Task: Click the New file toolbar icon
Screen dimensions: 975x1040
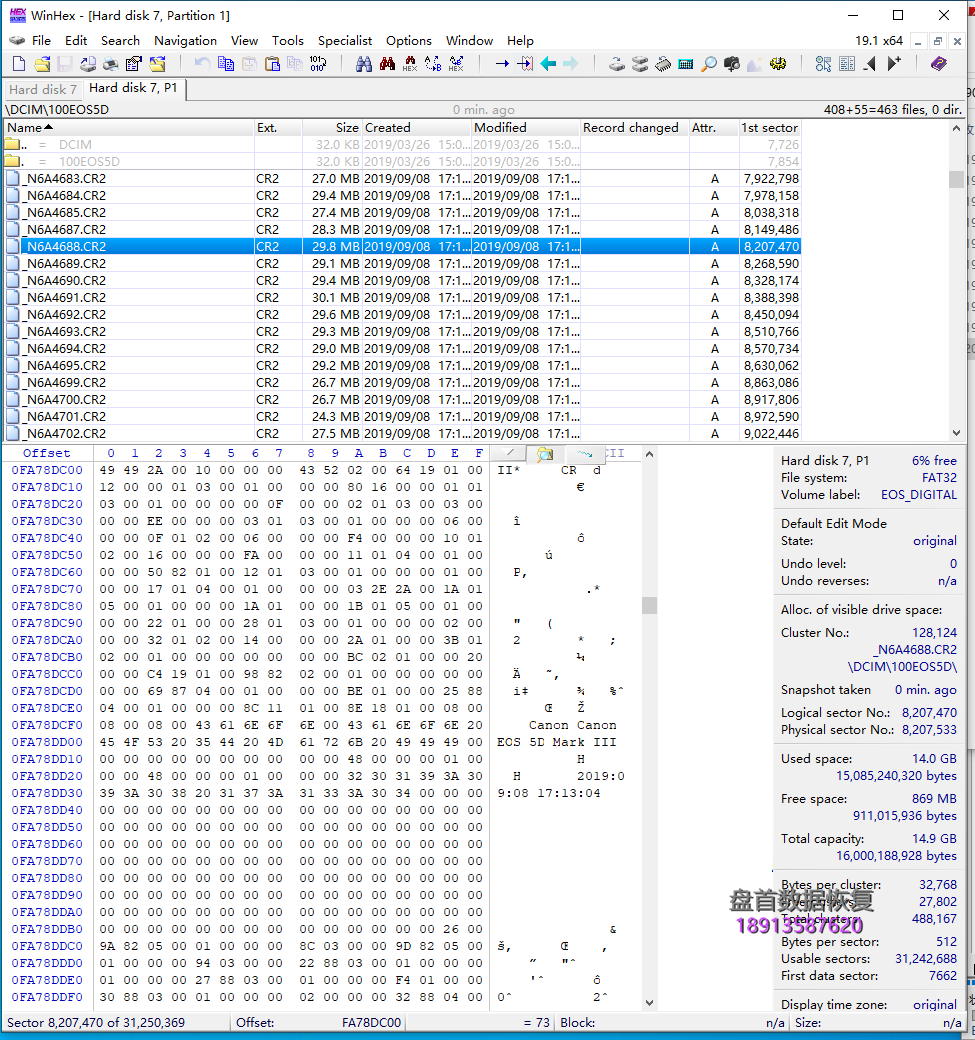Action: click(19, 64)
